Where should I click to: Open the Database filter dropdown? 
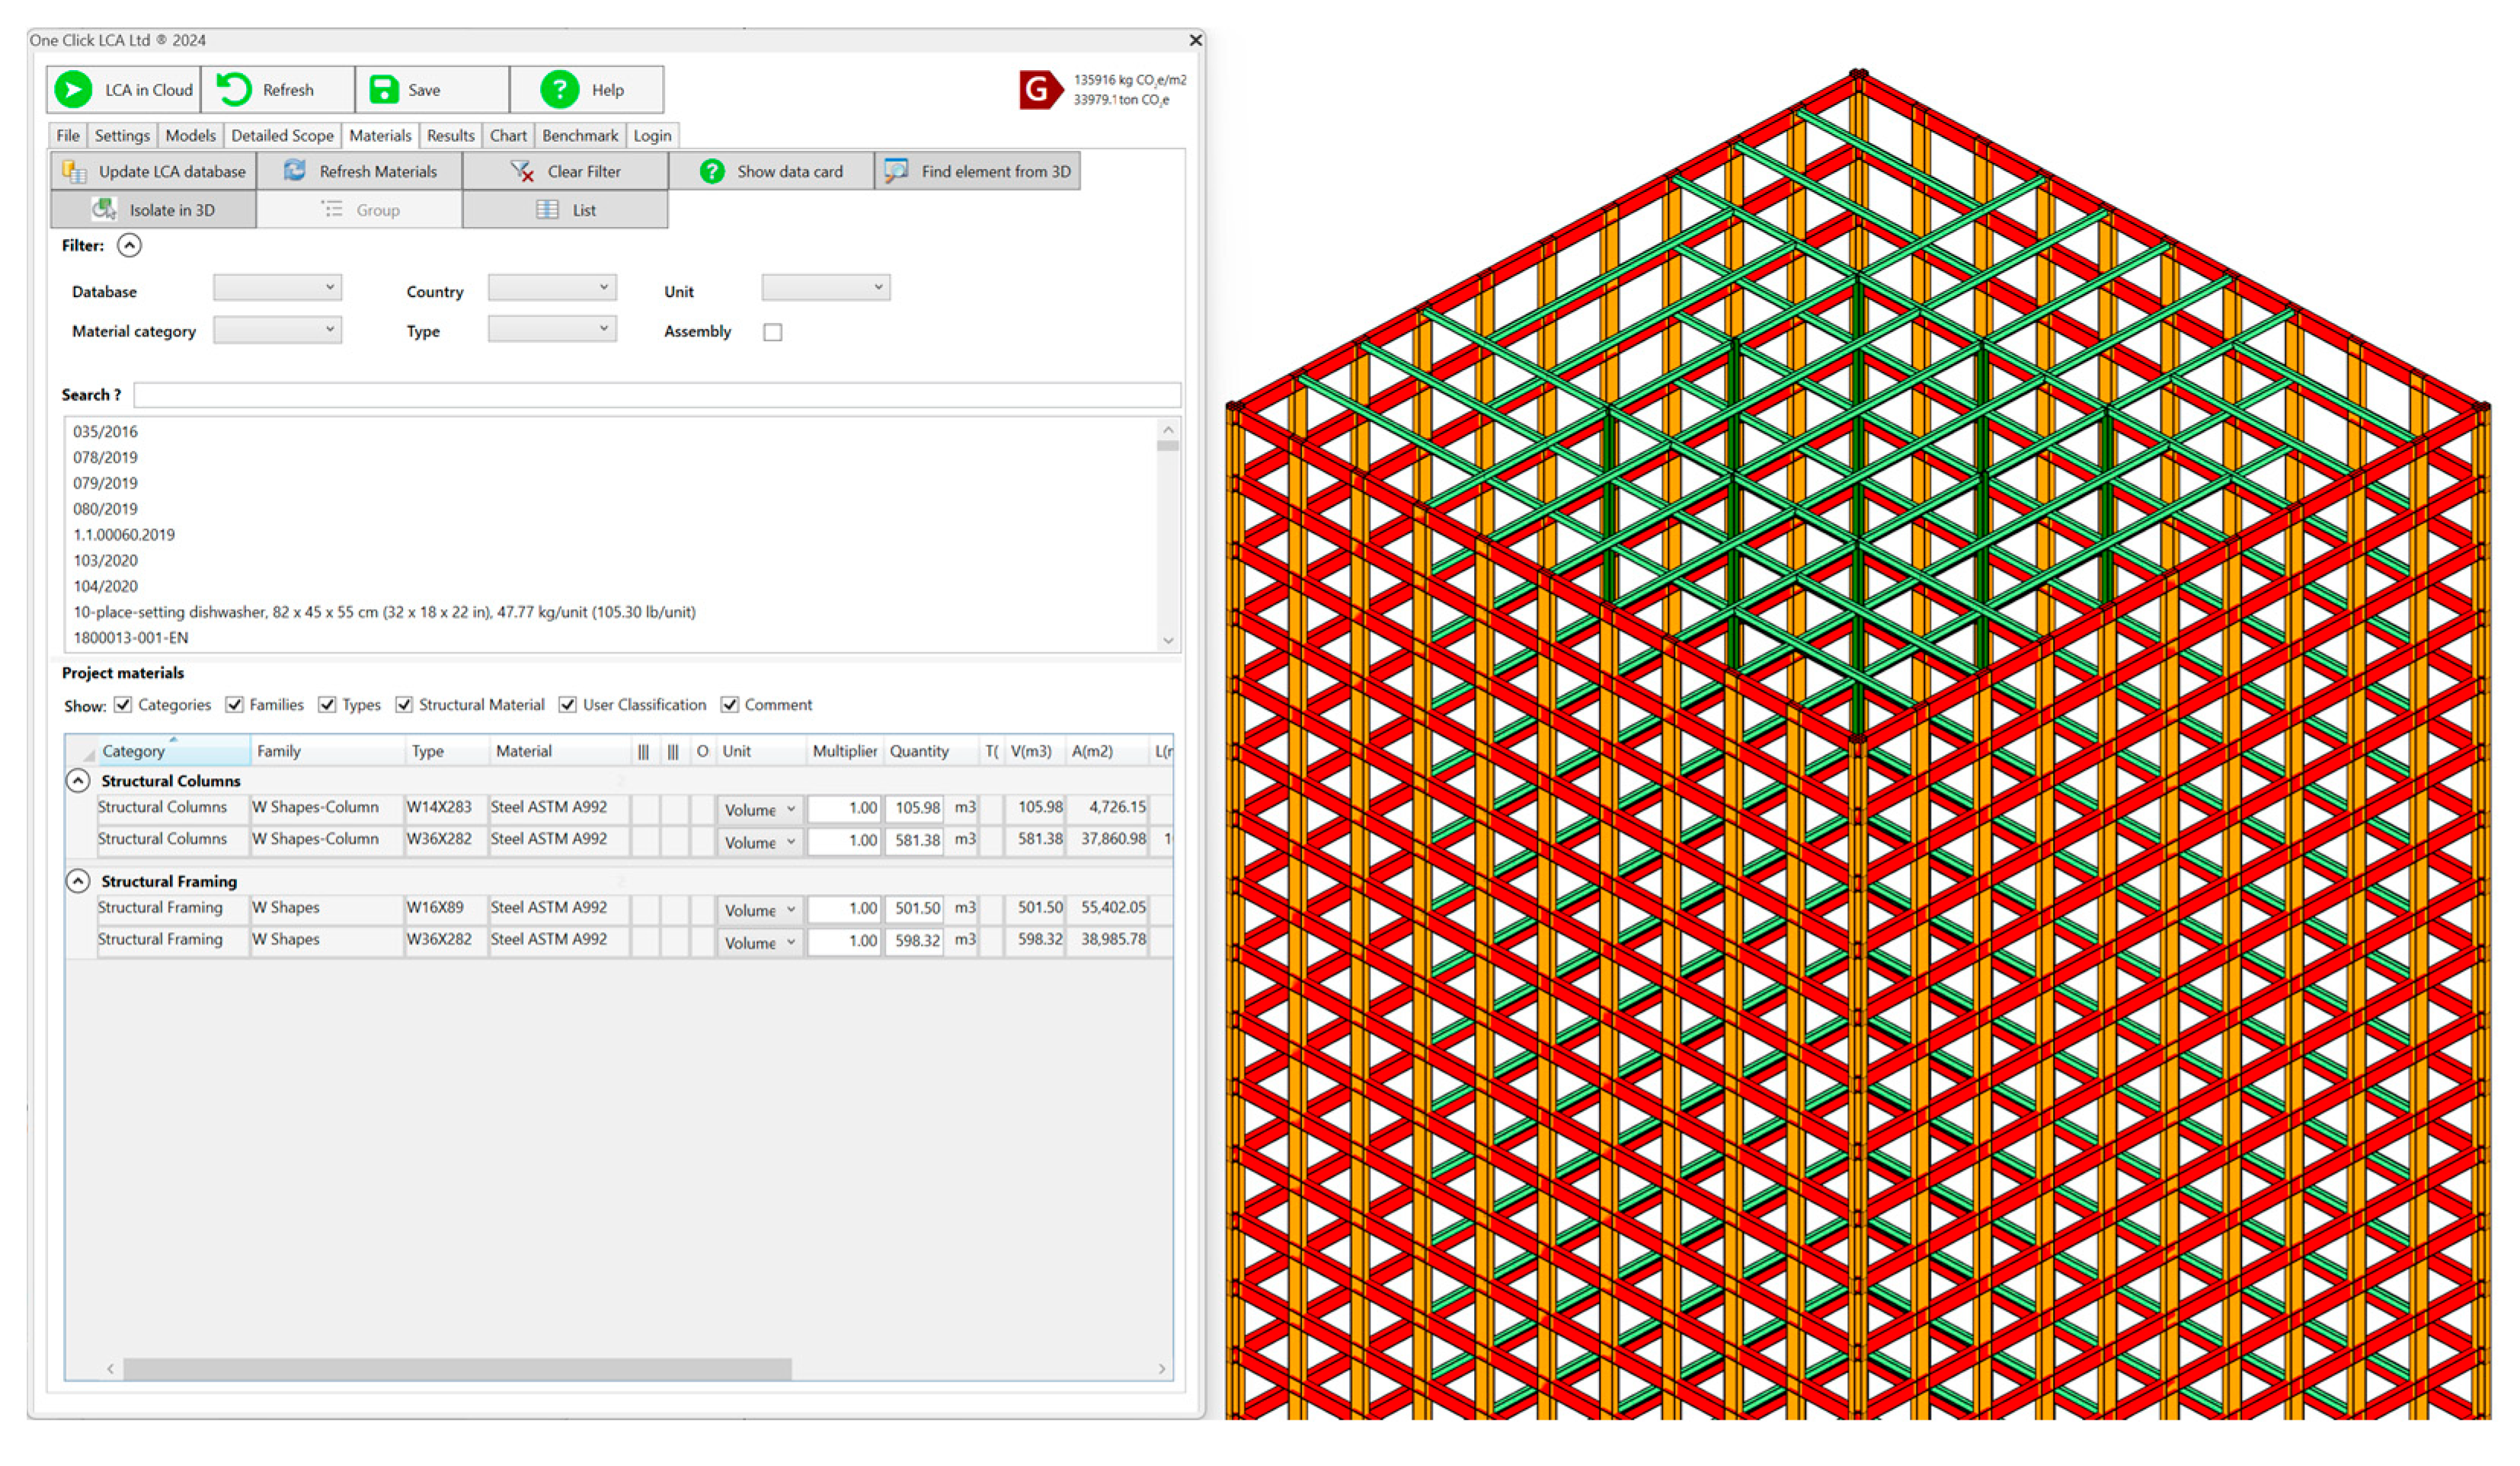click(x=277, y=288)
